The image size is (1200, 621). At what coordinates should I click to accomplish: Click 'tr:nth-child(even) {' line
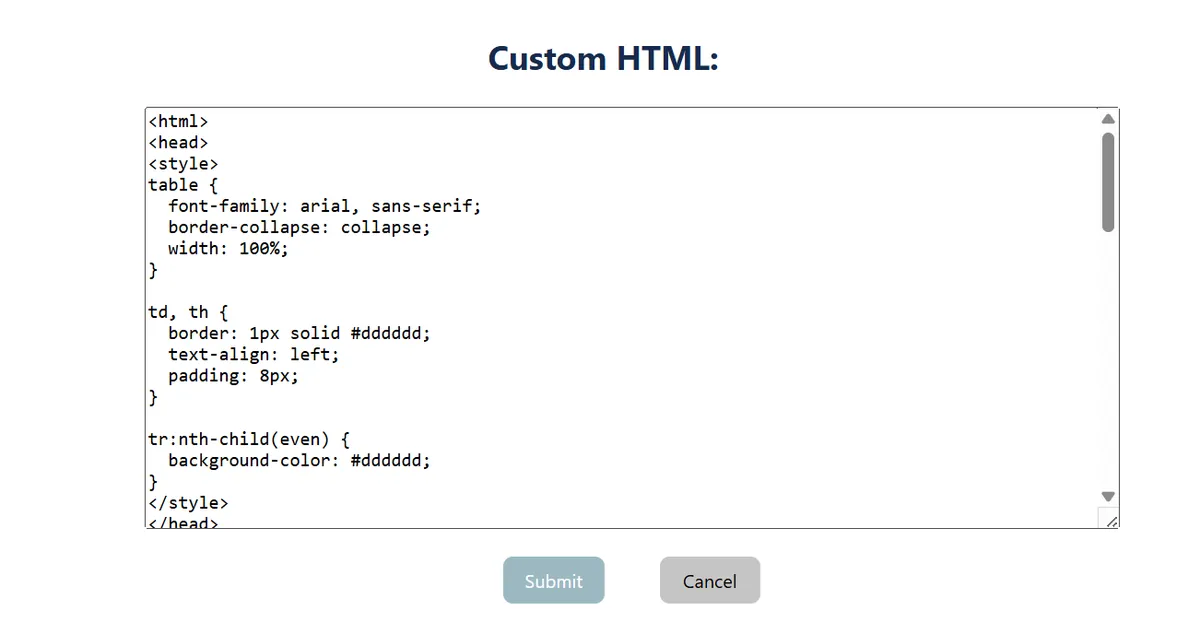249,439
